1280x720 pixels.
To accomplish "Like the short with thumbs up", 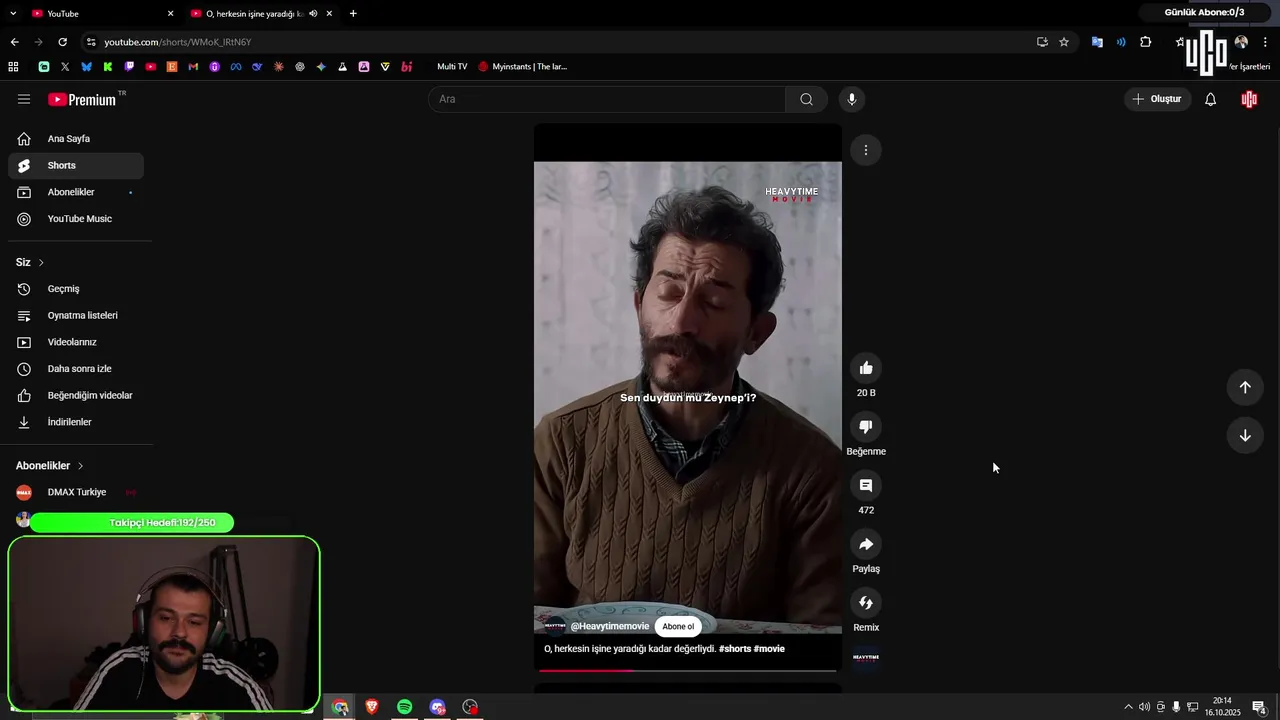I will pos(866,368).
